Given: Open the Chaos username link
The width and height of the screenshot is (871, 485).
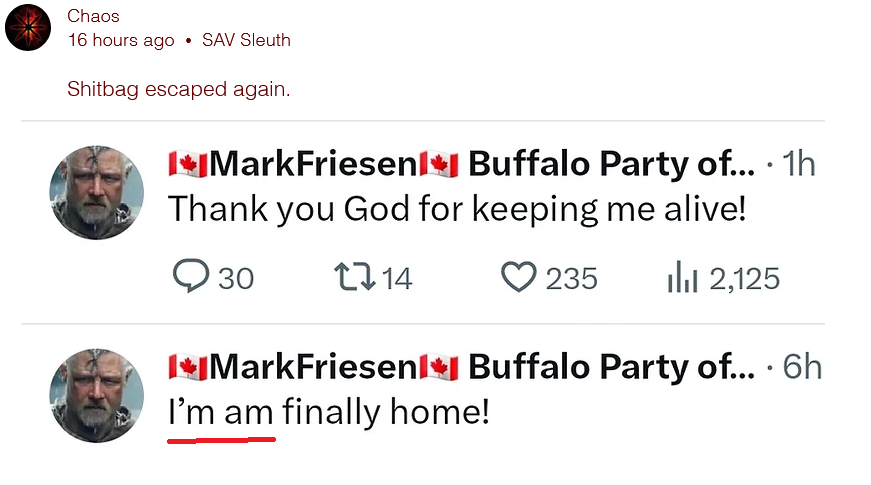Looking at the screenshot, I should [93, 16].
